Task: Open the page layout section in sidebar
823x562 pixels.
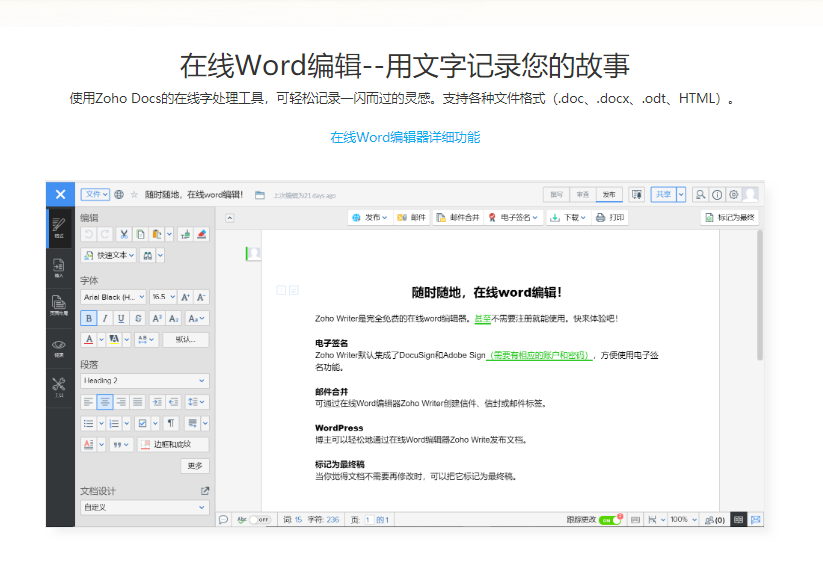Action: click(59, 305)
